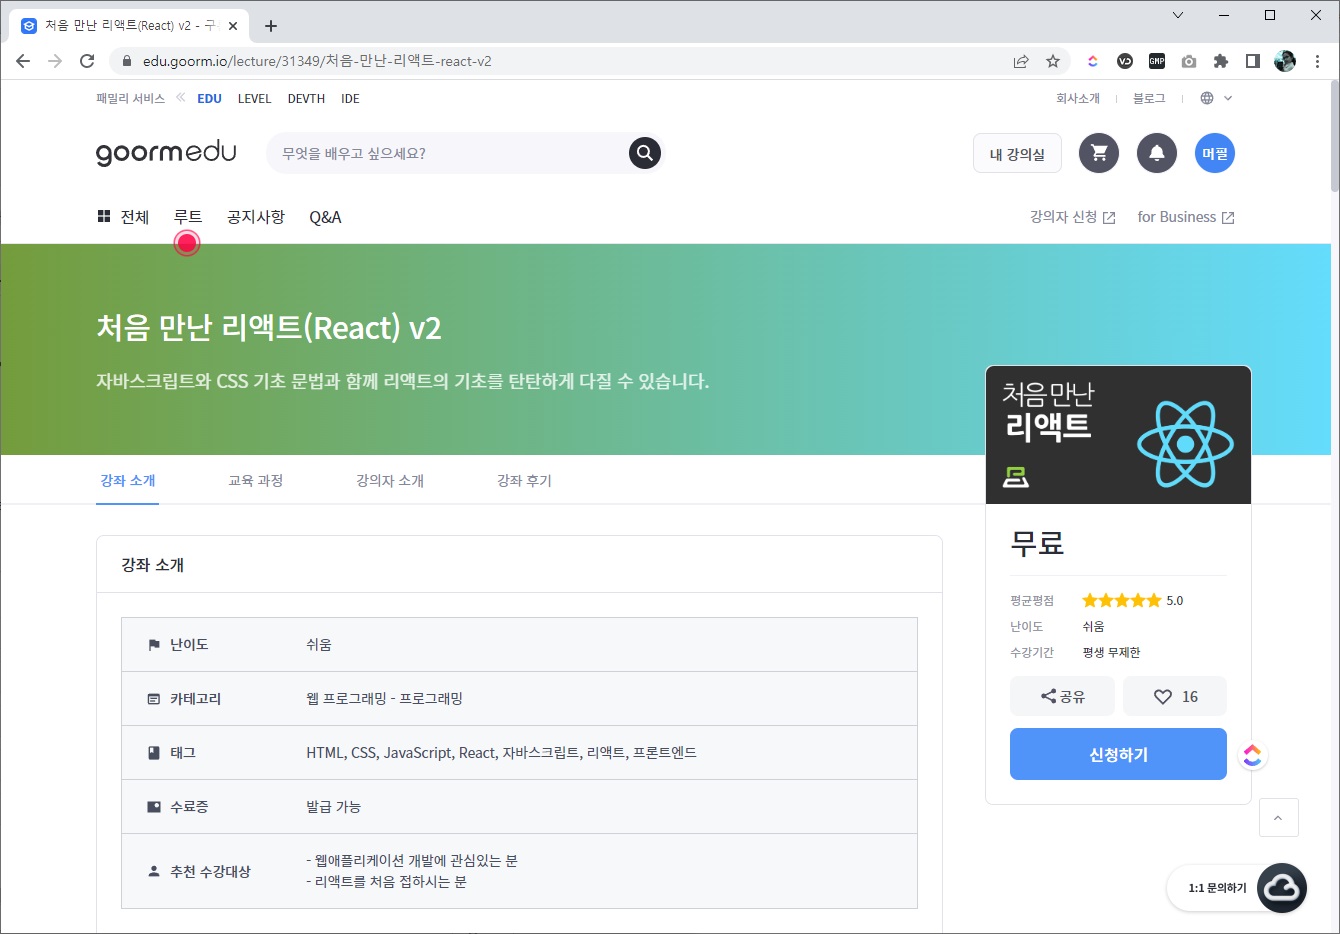Click the scroll-to-top arrow button

[x=1279, y=817]
